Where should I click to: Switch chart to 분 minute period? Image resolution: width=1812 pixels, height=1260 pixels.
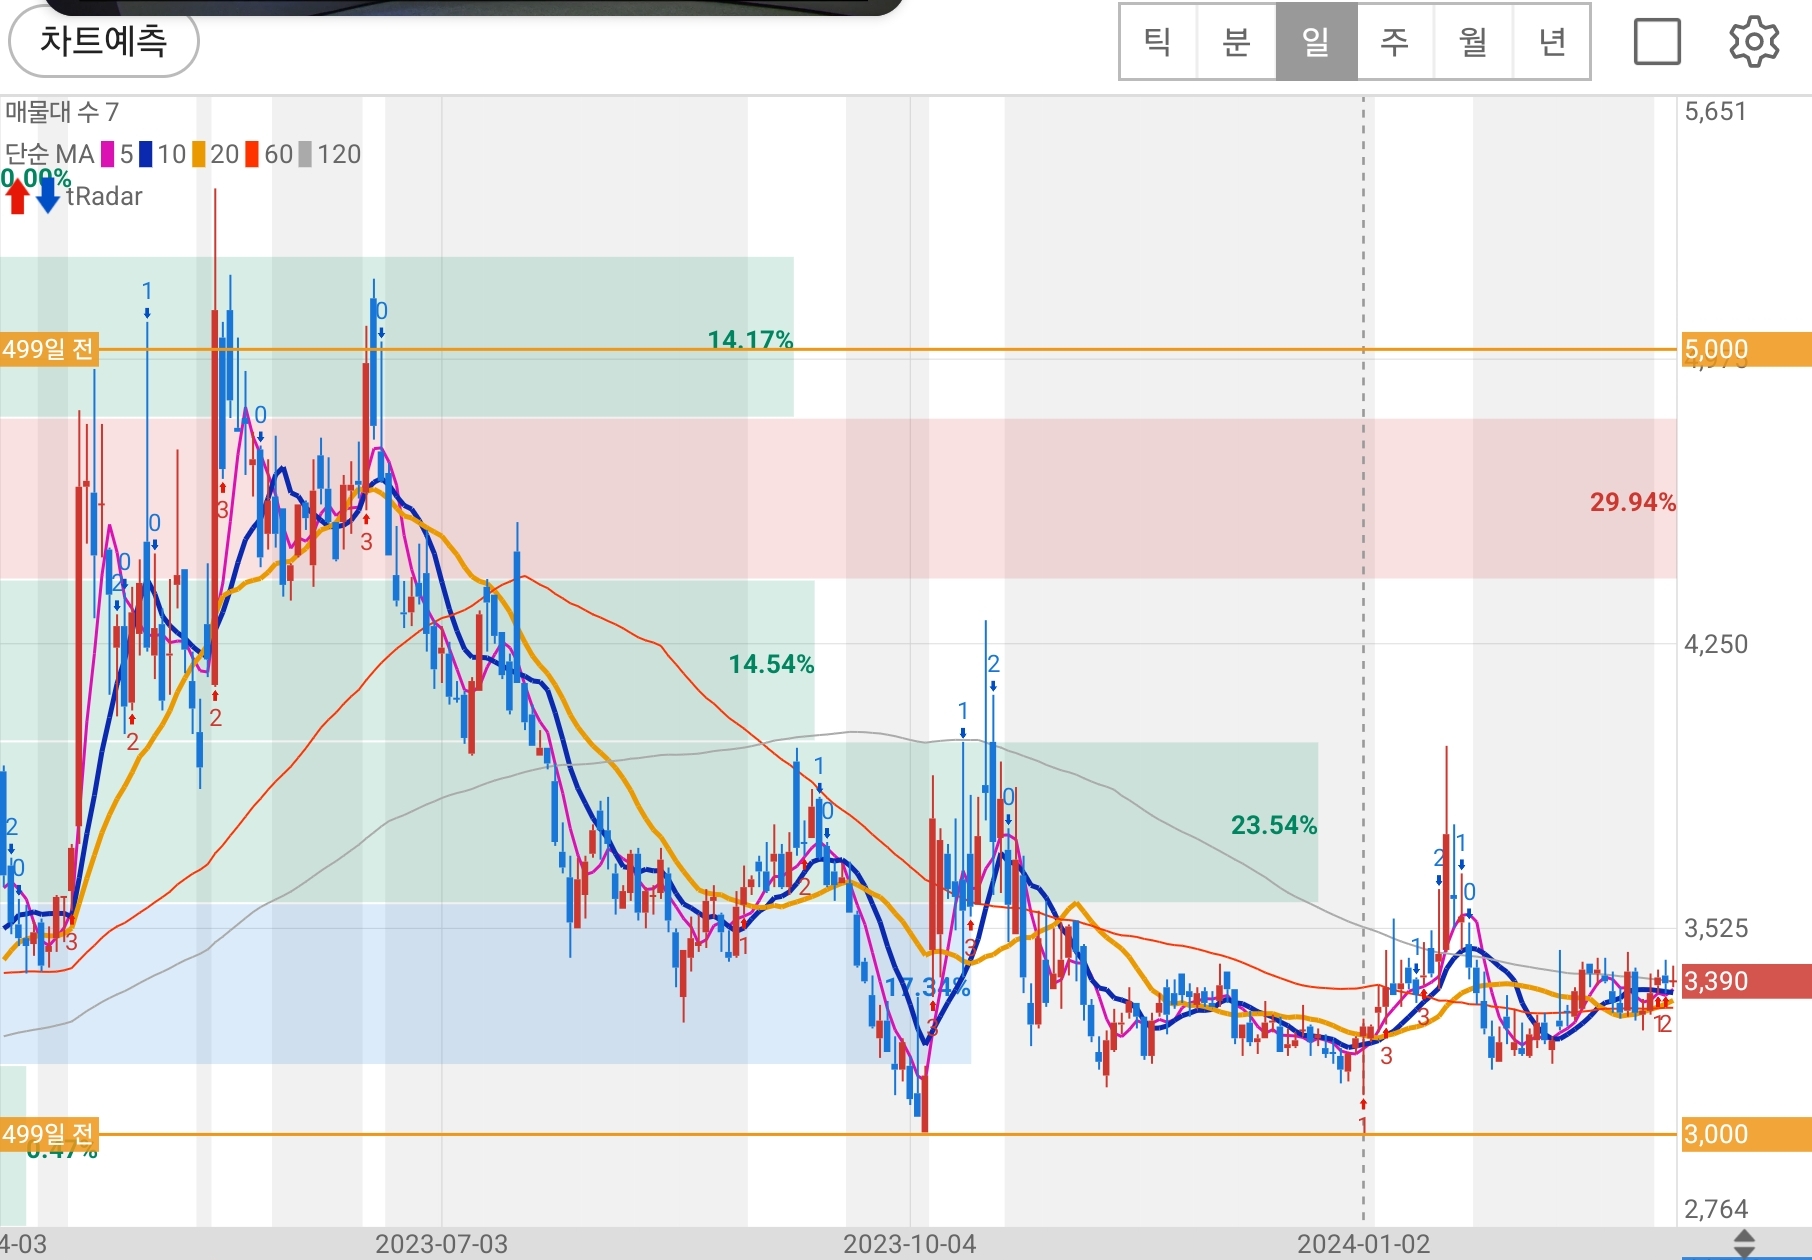(1237, 42)
